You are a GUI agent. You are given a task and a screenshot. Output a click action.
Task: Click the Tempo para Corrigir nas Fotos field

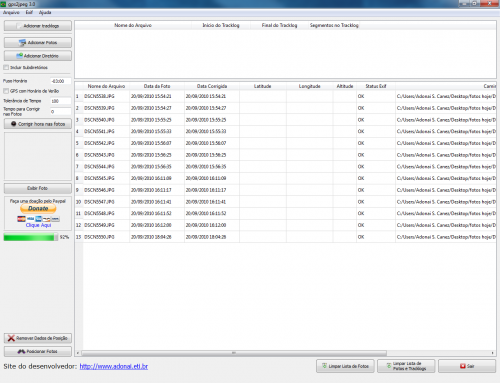61,112
